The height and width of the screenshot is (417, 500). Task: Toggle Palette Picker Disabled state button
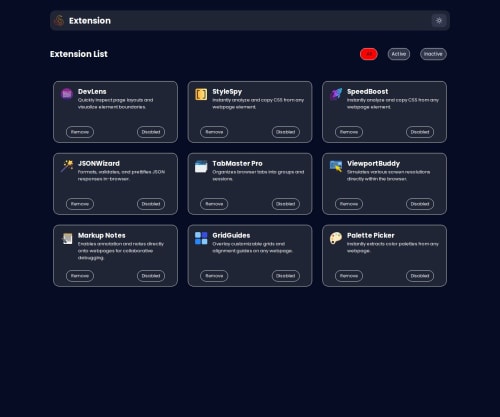tap(420, 276)
